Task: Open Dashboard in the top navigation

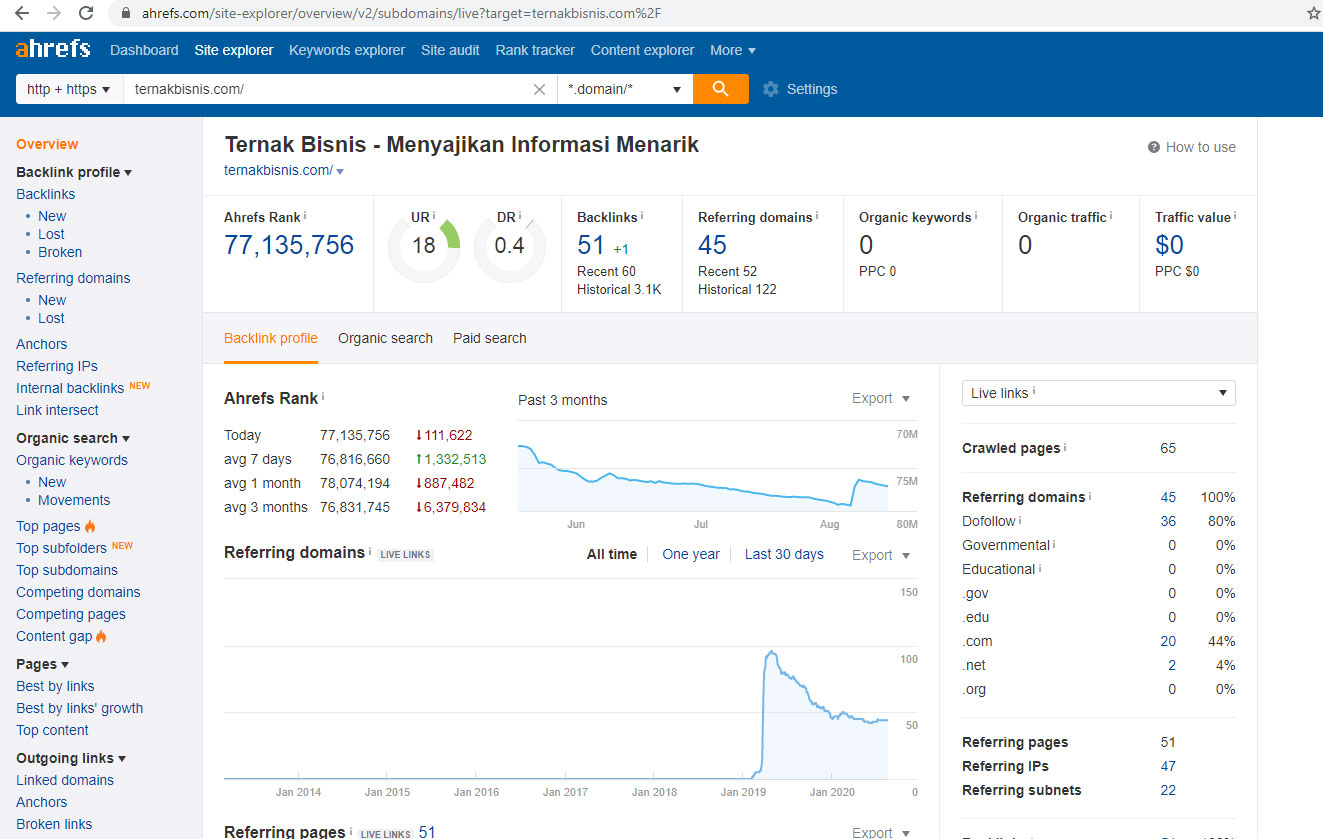Action: pyautogui.click(x=144, y=50)
